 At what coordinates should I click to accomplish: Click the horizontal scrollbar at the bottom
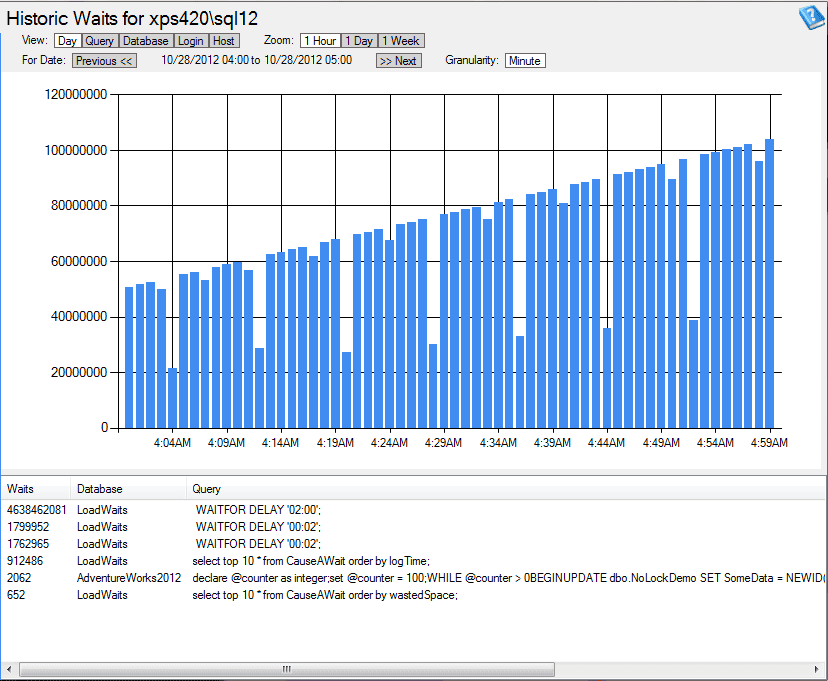coord(285,668)
